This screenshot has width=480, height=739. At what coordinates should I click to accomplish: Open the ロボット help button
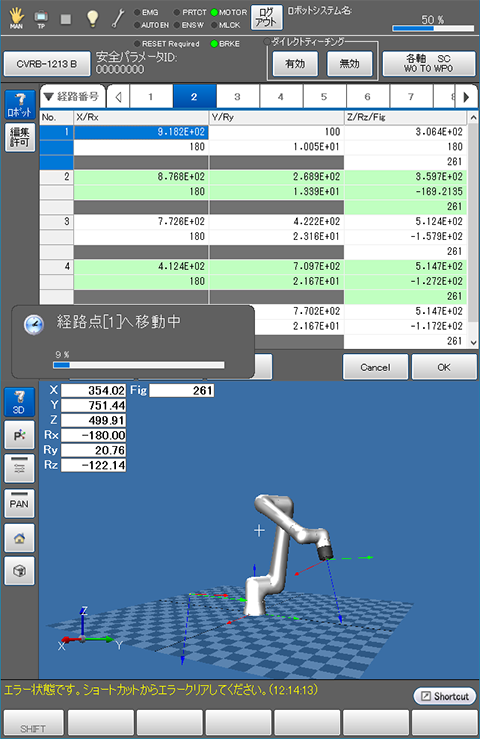pos(20,104)
